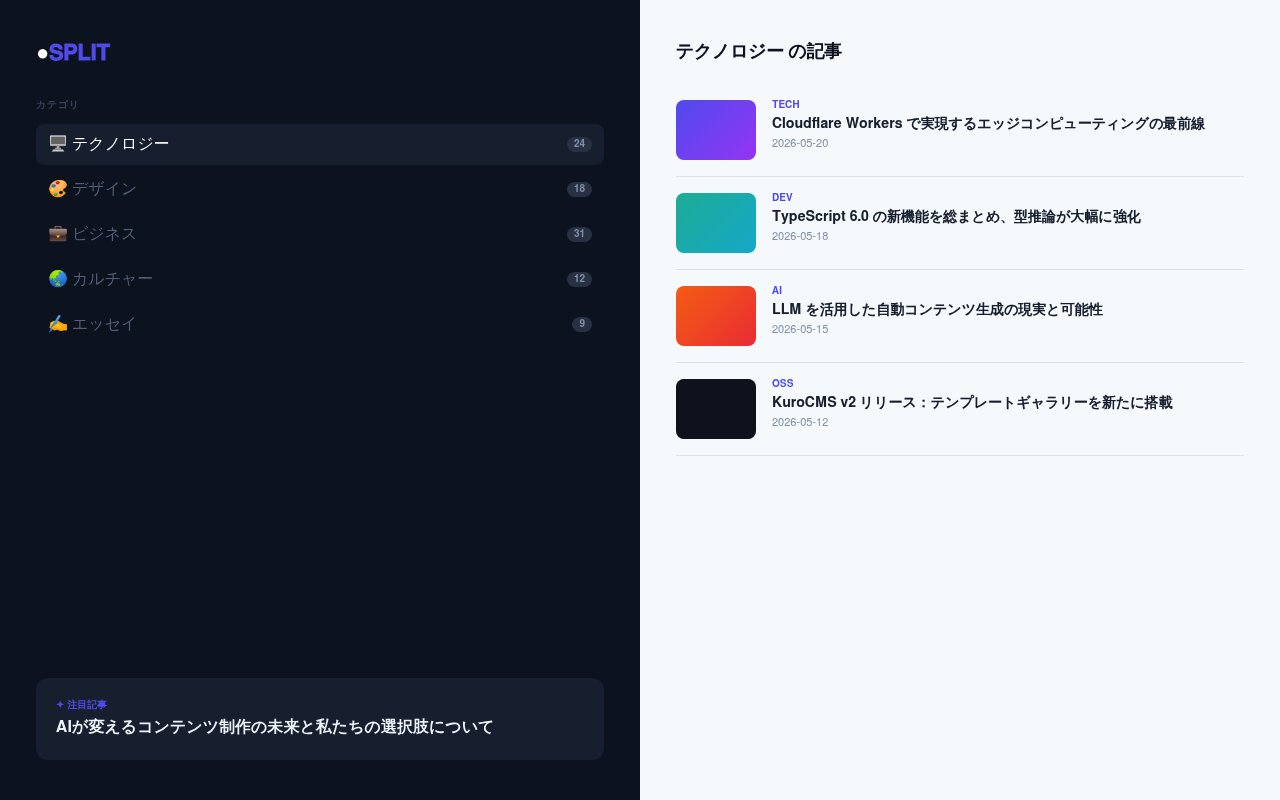Click the SPLIT logo
This screenshot has width=1280, height=800.
point(73,53)
